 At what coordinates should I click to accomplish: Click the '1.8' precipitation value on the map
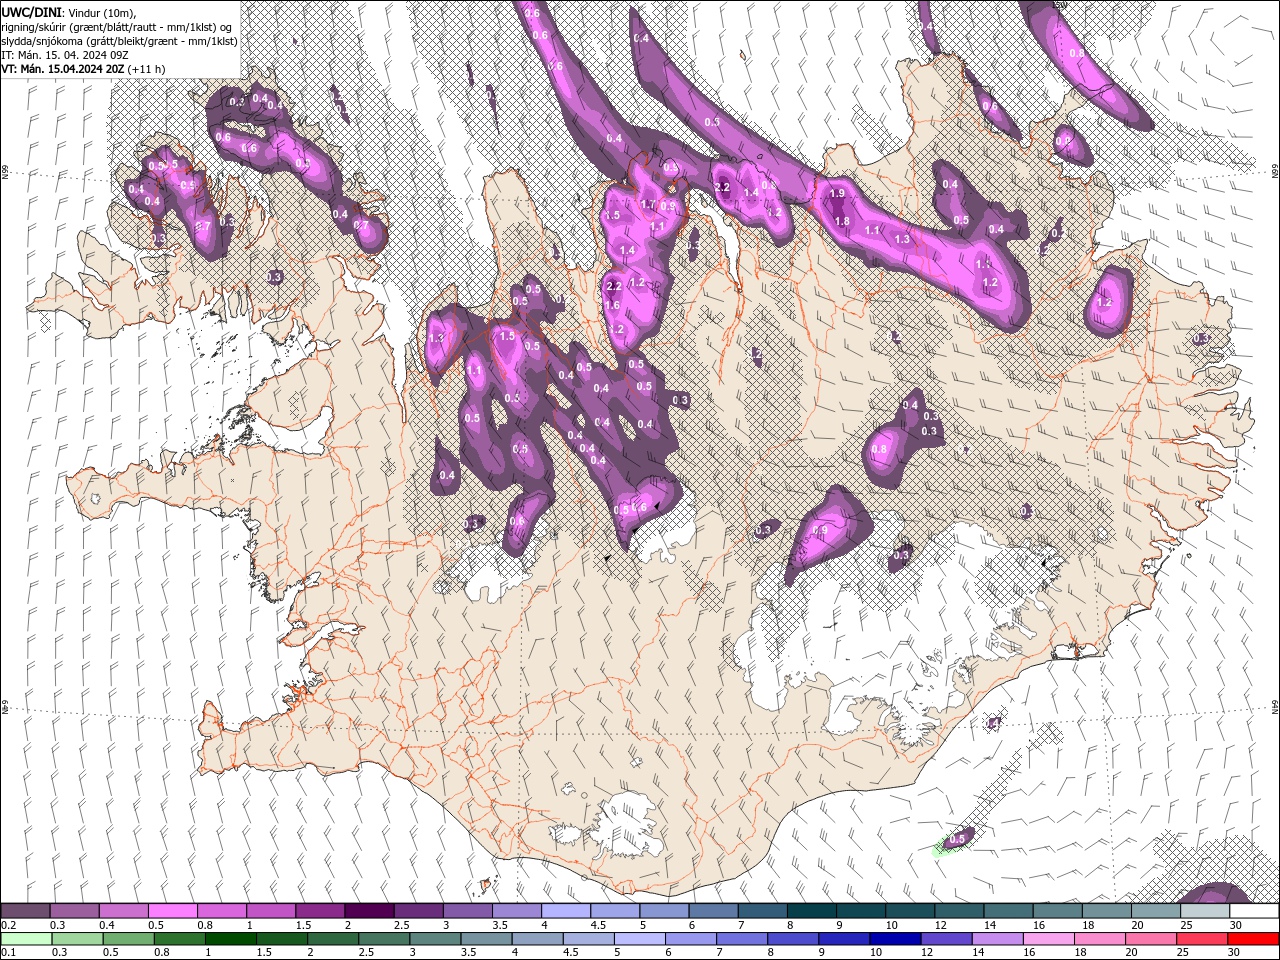pyautogui.click(x=842, y=222)
